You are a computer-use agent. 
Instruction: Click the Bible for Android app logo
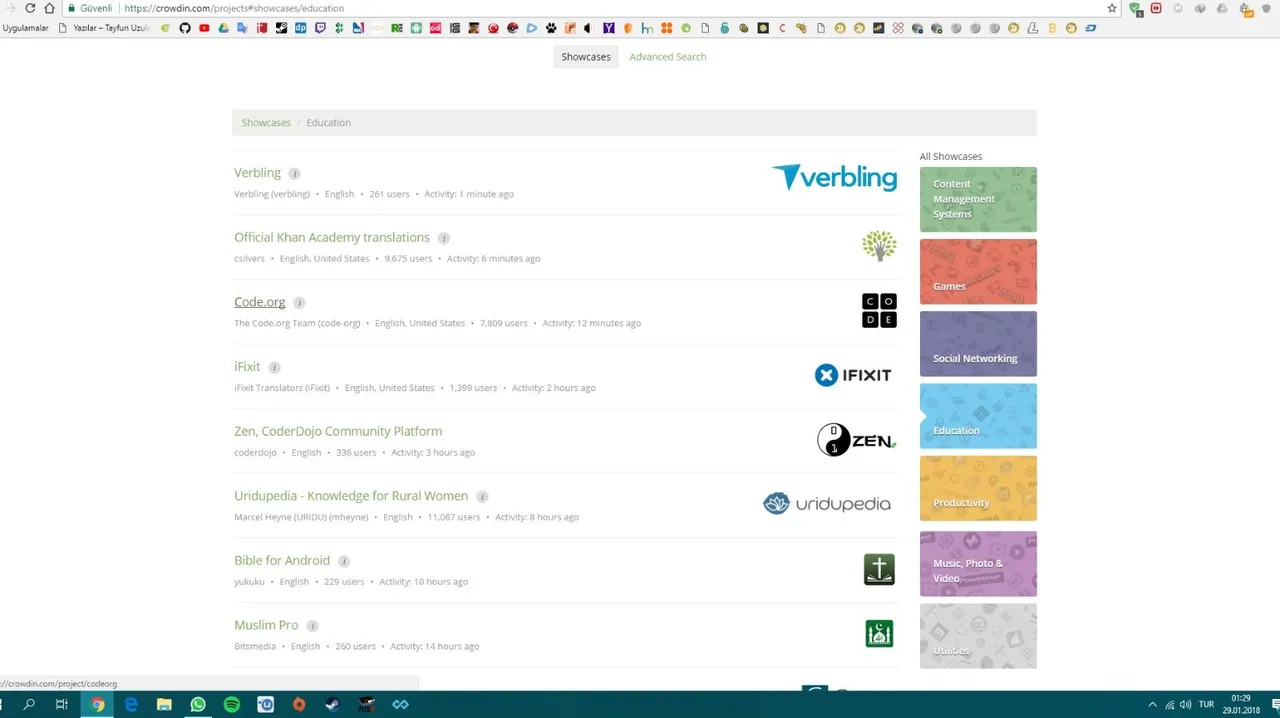879,569
